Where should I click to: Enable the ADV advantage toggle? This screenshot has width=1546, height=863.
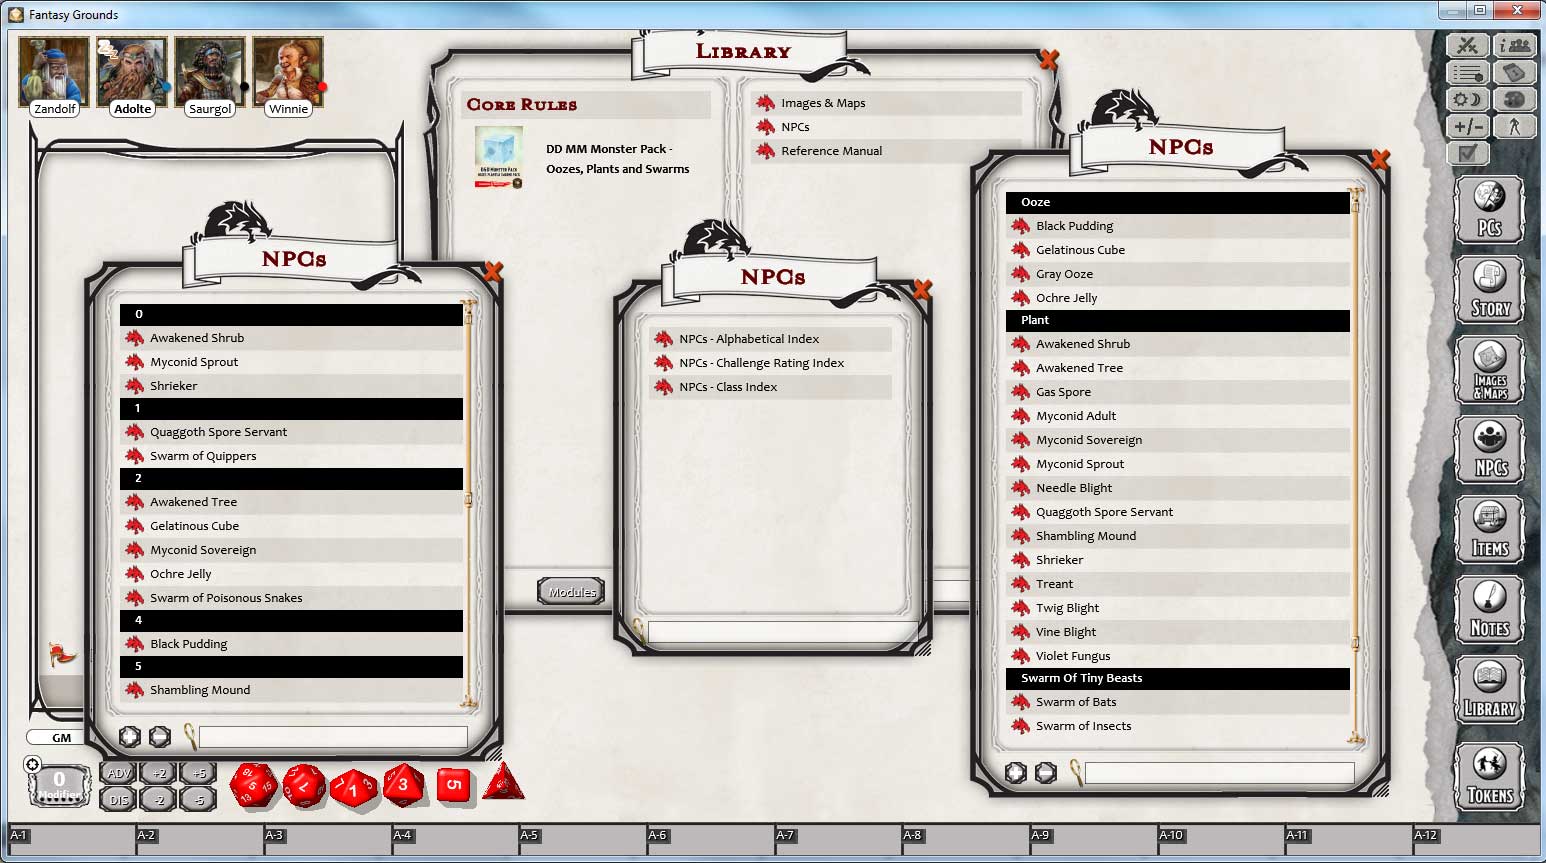click(x=117, y=773)
